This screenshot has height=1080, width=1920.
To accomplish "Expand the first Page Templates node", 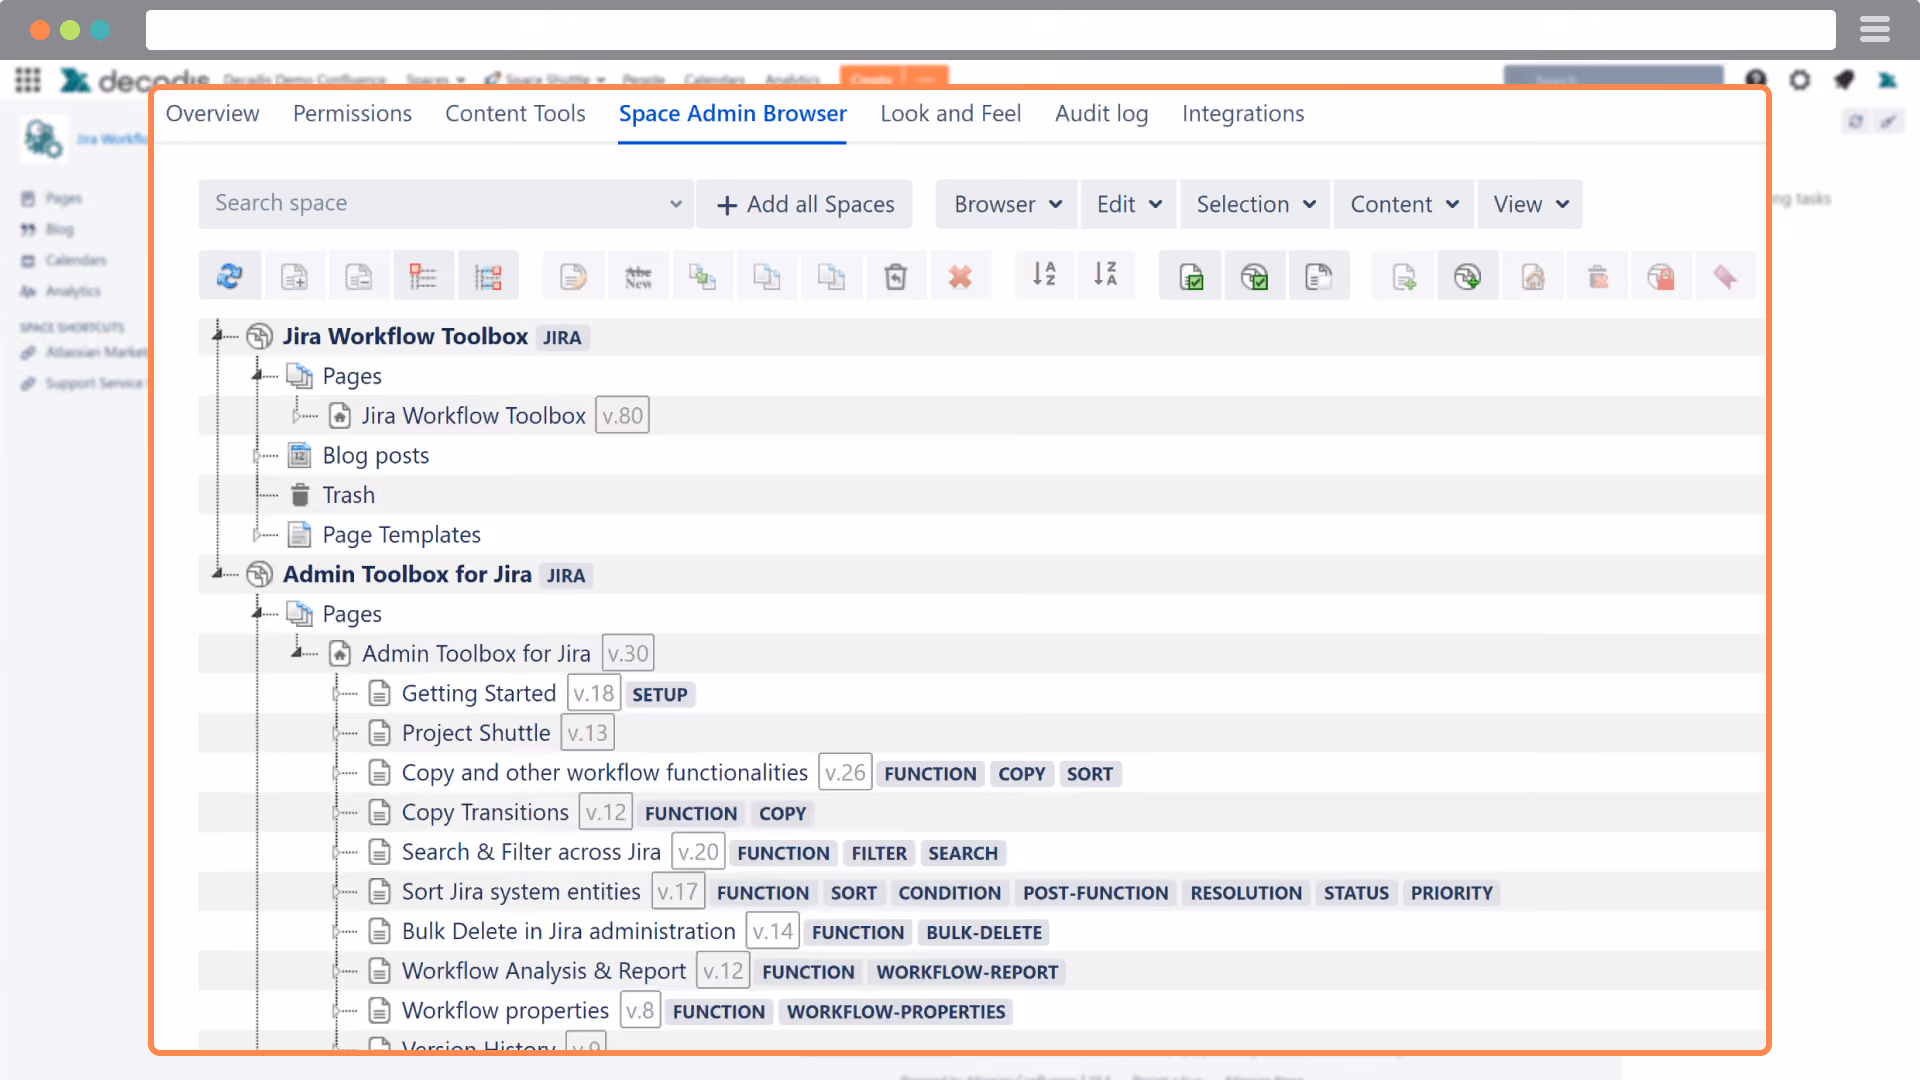I will (x=257, y=534).
